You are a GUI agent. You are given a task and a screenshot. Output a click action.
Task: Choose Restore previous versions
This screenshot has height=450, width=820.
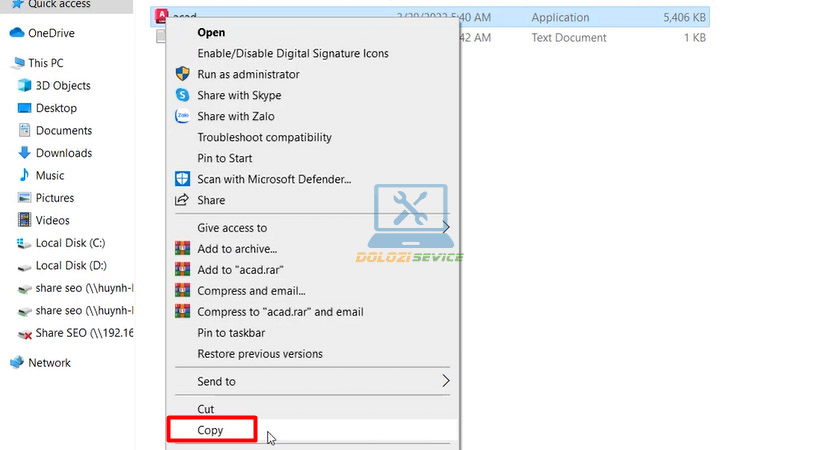260,354
